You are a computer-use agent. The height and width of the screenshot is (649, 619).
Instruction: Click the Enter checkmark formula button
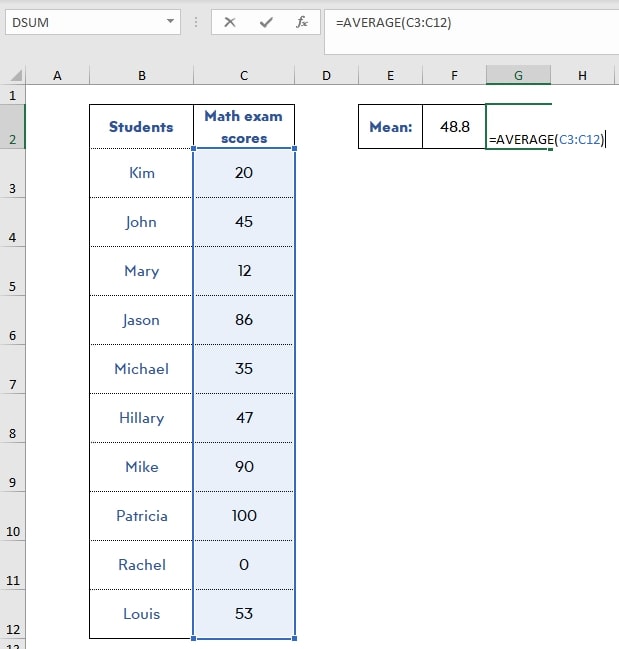tap(266, 22)
